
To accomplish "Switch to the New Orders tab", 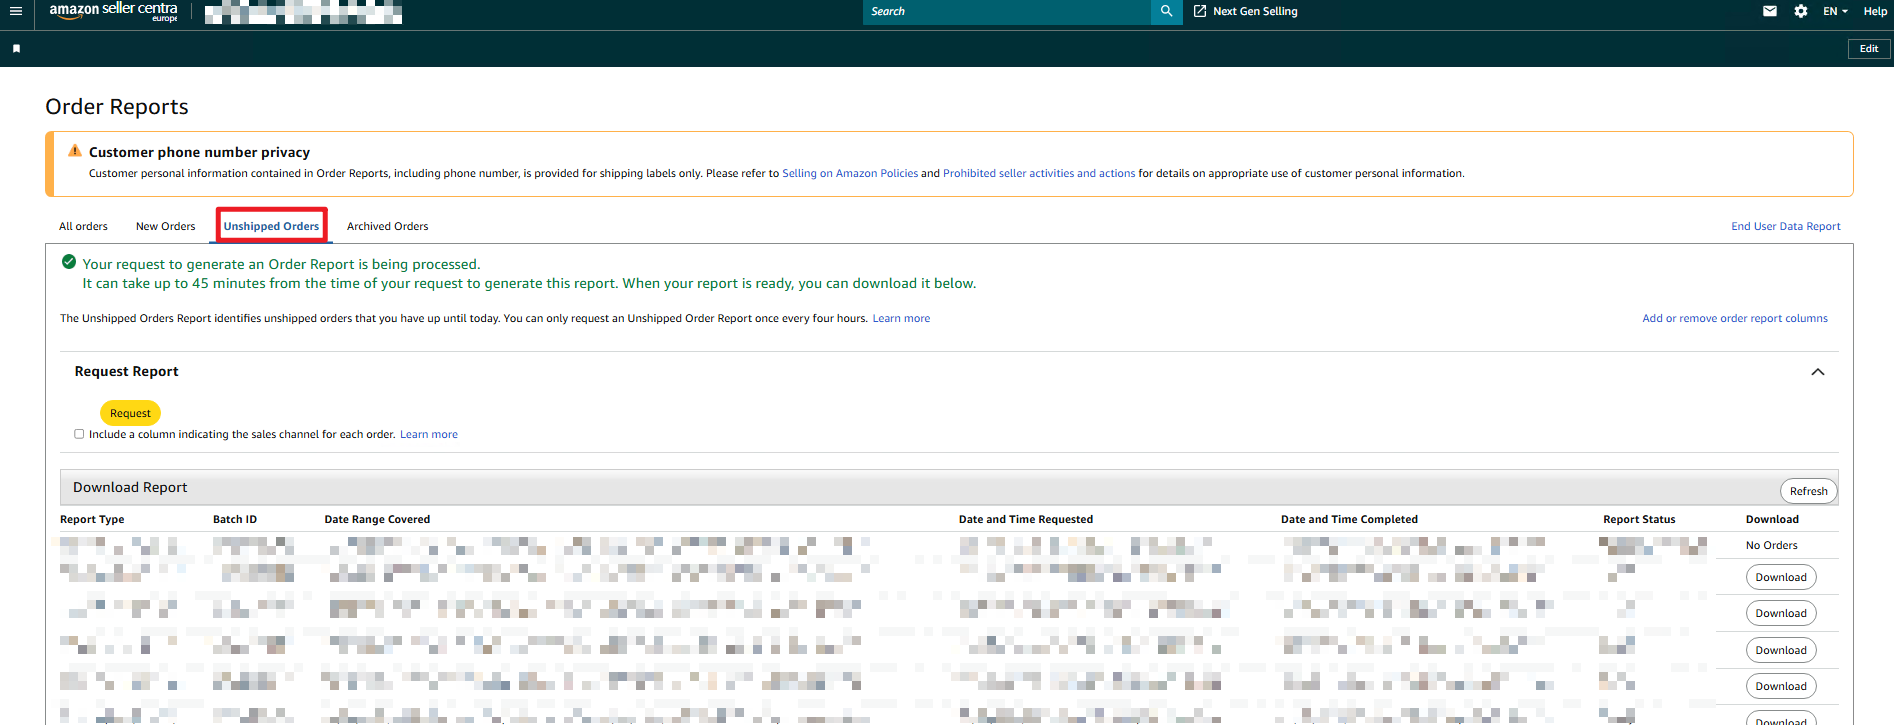I will pyautogui.click(x=165, y=226).
